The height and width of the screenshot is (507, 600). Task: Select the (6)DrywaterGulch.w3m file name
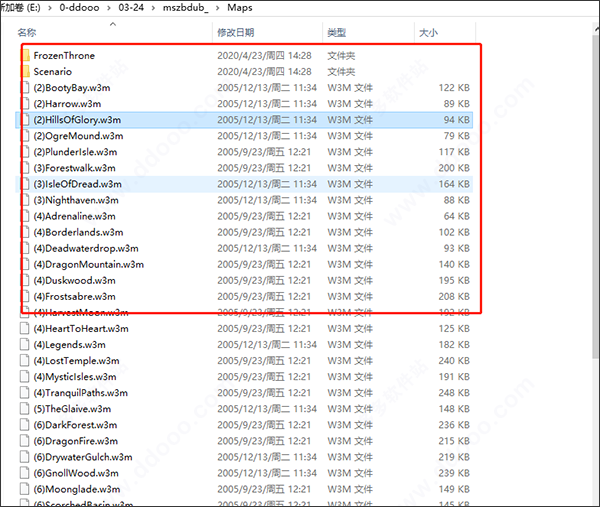[83, 457]
